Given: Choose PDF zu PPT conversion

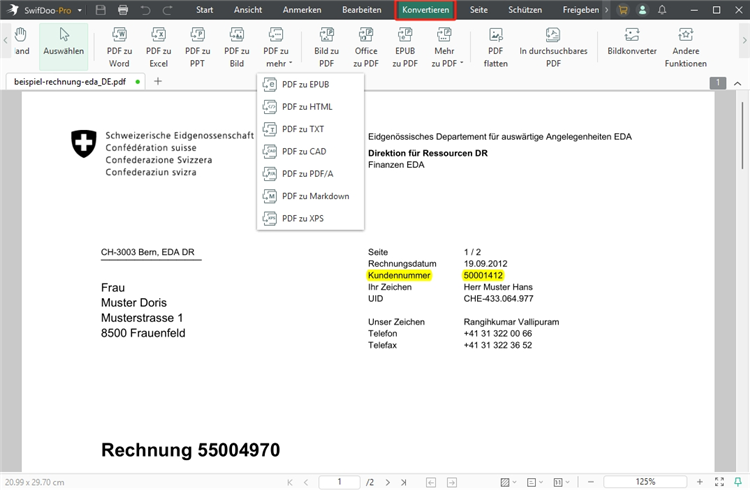Looking at the screenshot, I should click(198, 47).
